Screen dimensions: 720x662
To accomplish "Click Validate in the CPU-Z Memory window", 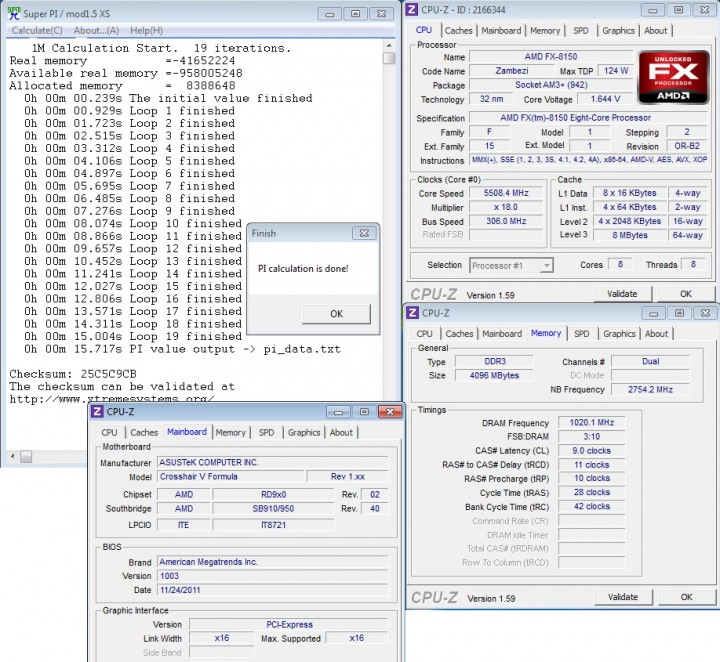I will click(x=623, y=597).
